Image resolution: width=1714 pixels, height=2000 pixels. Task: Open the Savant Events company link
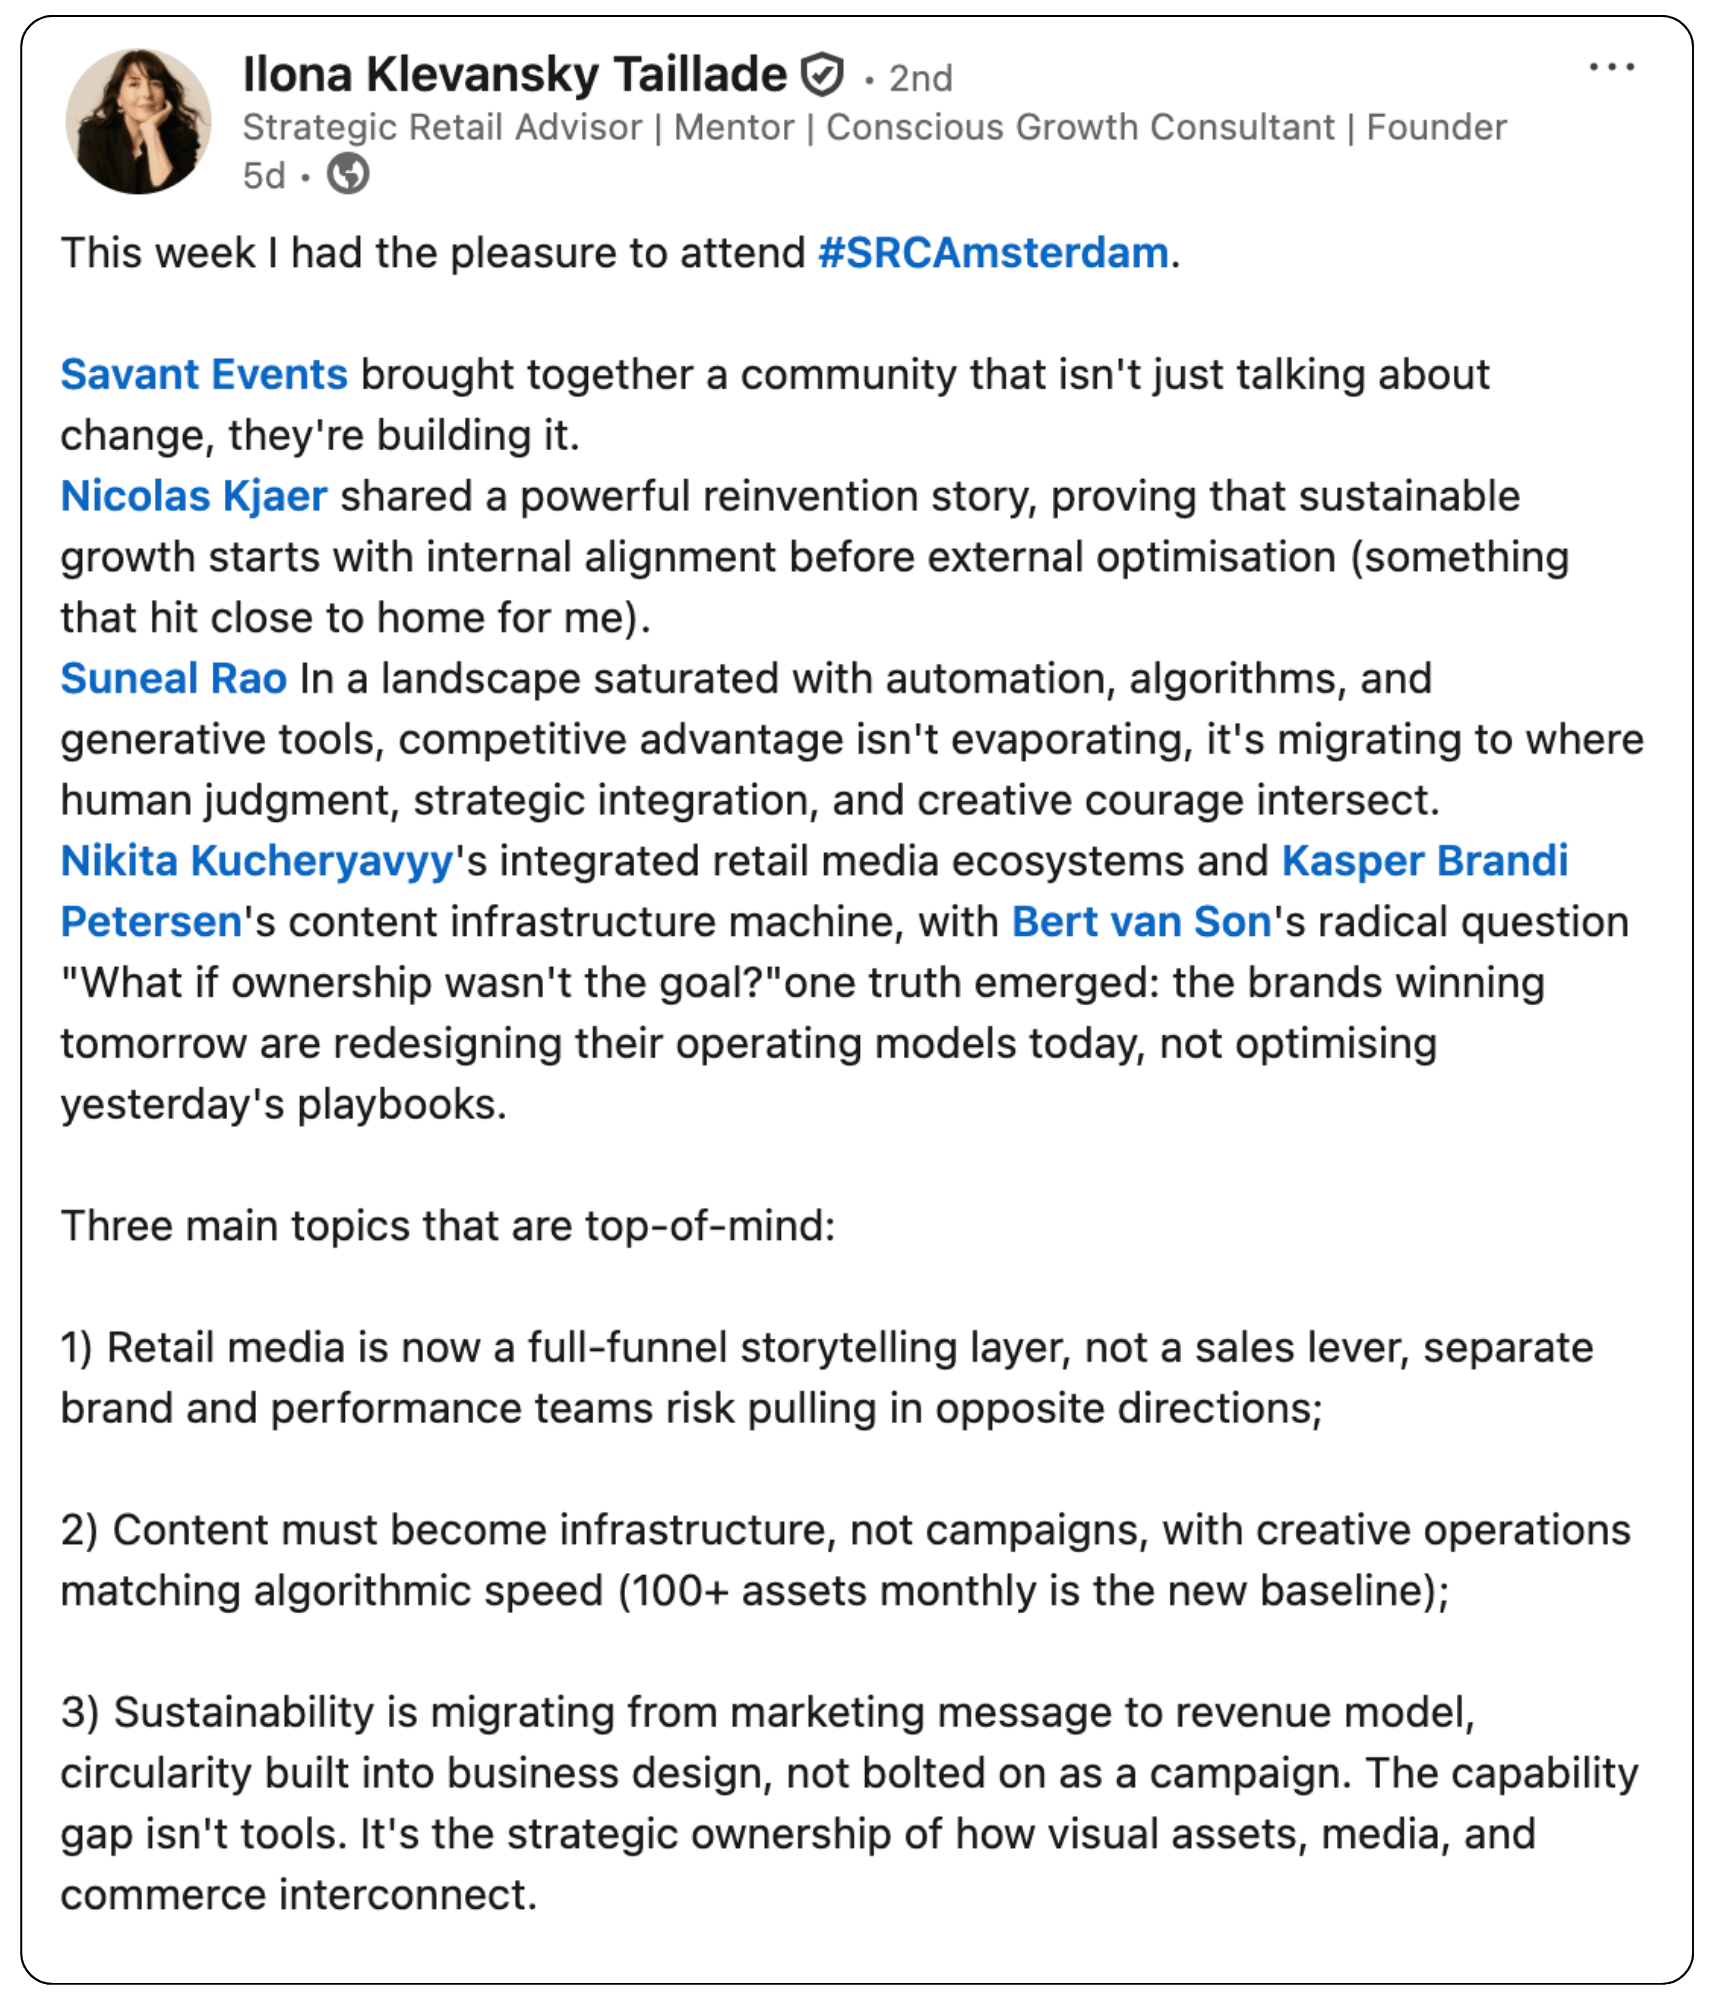204,375
